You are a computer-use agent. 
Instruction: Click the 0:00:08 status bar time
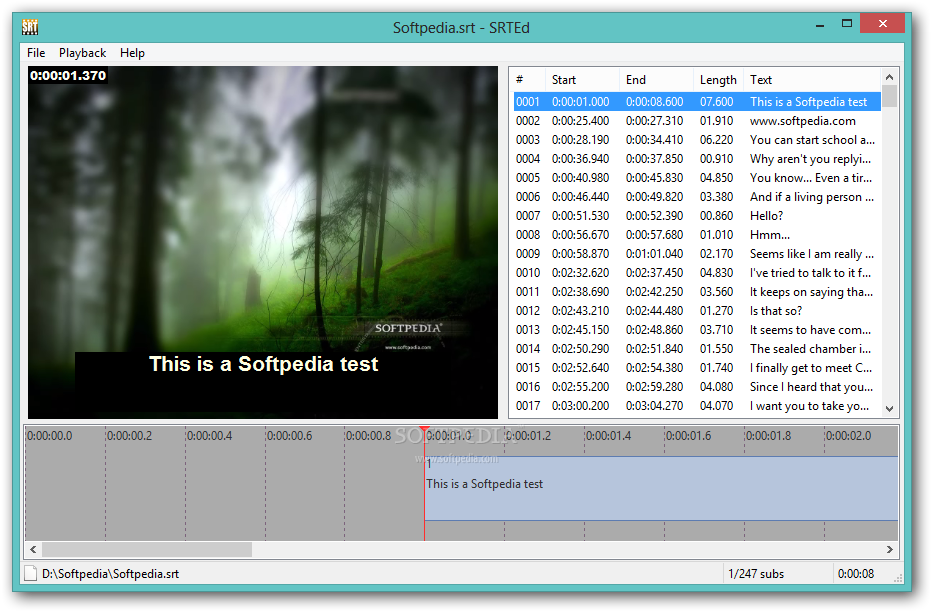tap(856, 573)
